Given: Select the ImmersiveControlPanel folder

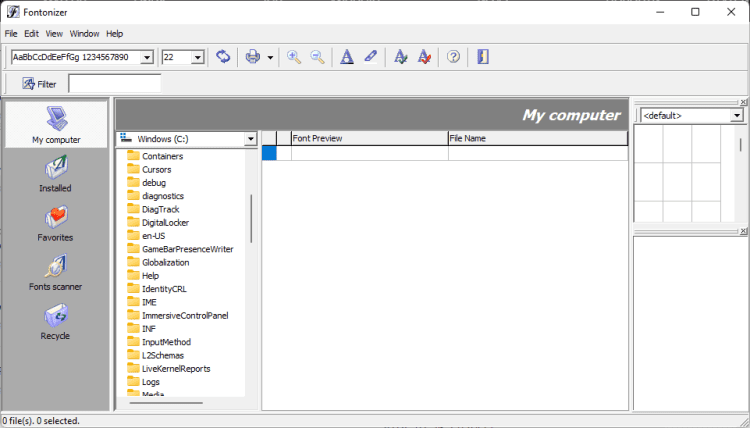Looking at the screenshot, I should tap(185, 316).
